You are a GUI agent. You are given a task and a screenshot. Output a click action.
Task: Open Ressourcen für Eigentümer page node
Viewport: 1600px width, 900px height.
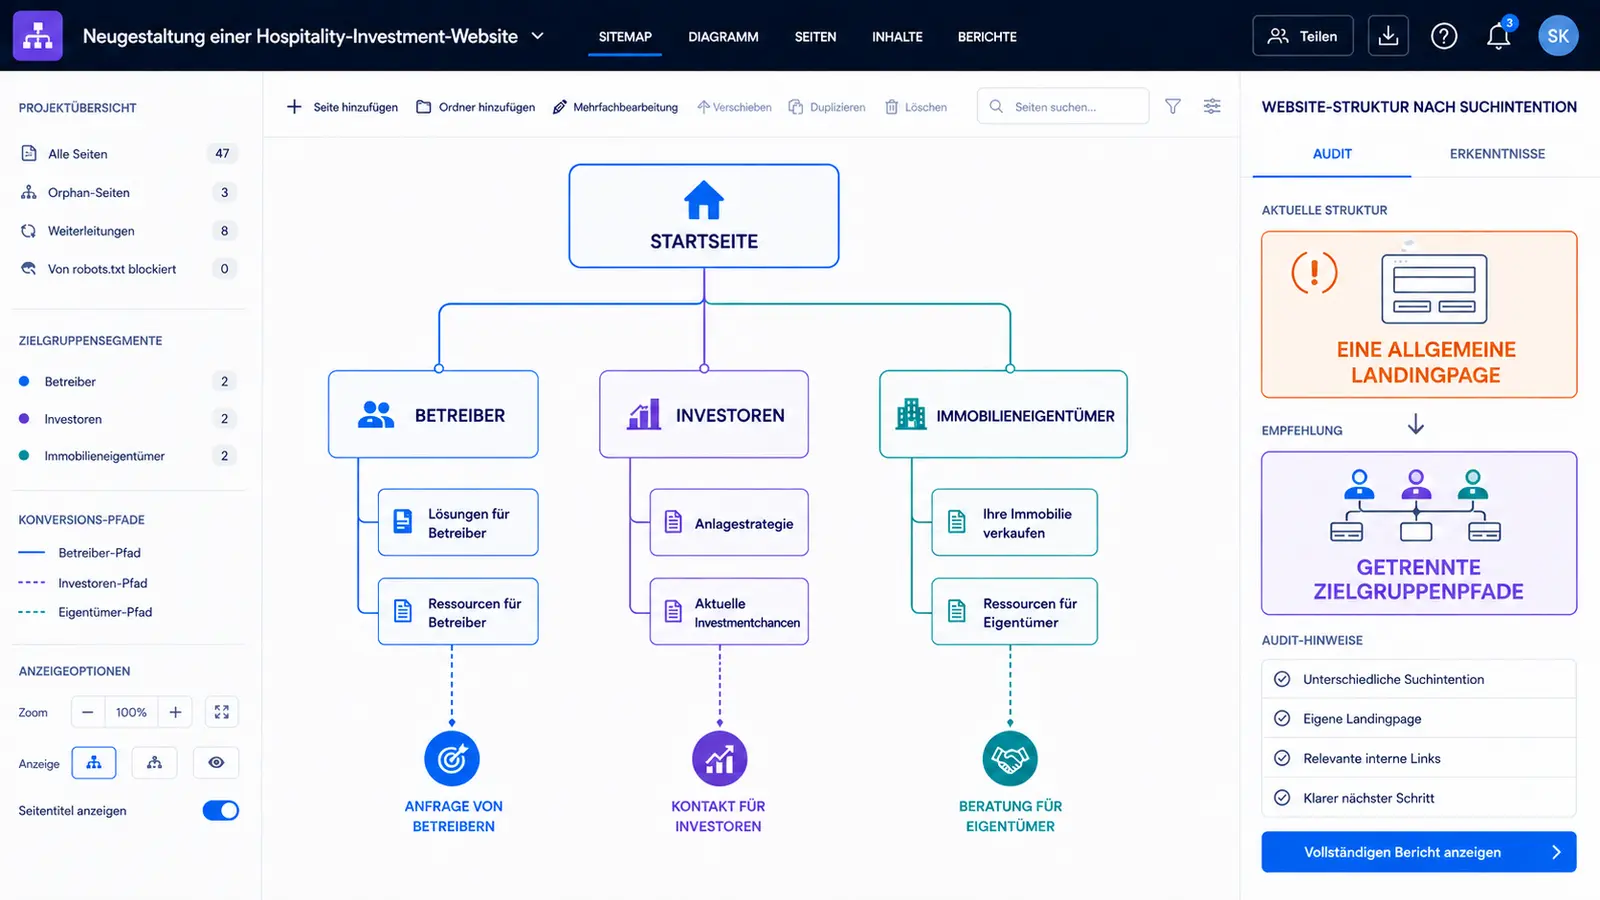point(1014,611)
